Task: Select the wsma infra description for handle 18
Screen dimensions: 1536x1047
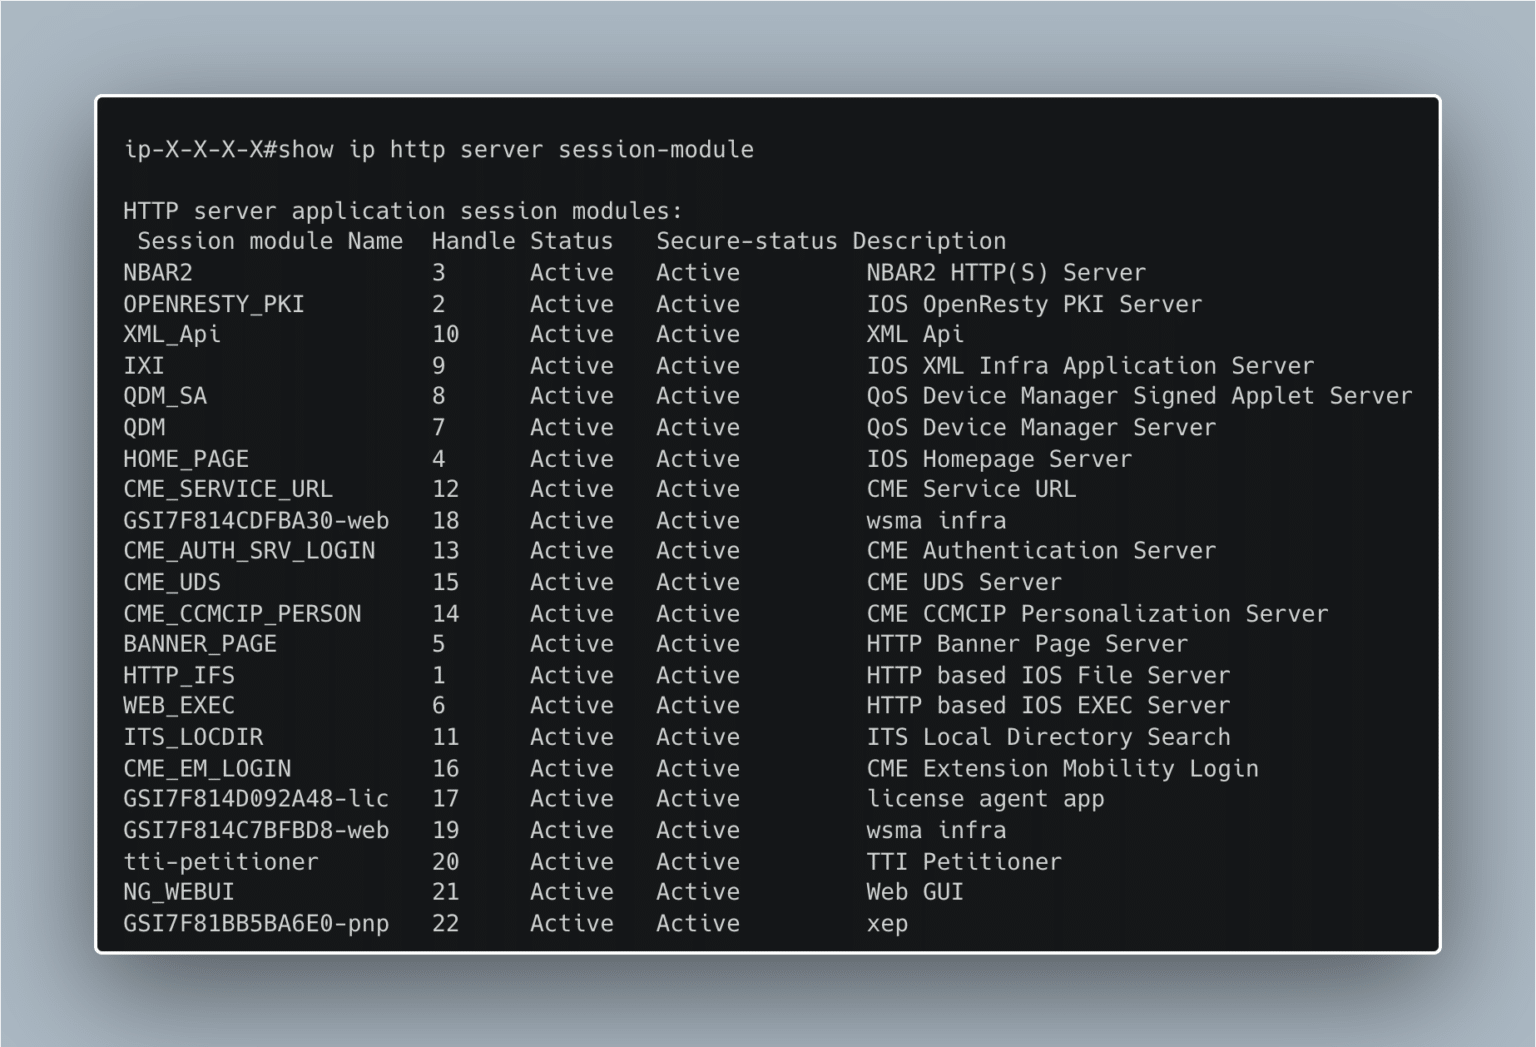Action: coord(936,520)
